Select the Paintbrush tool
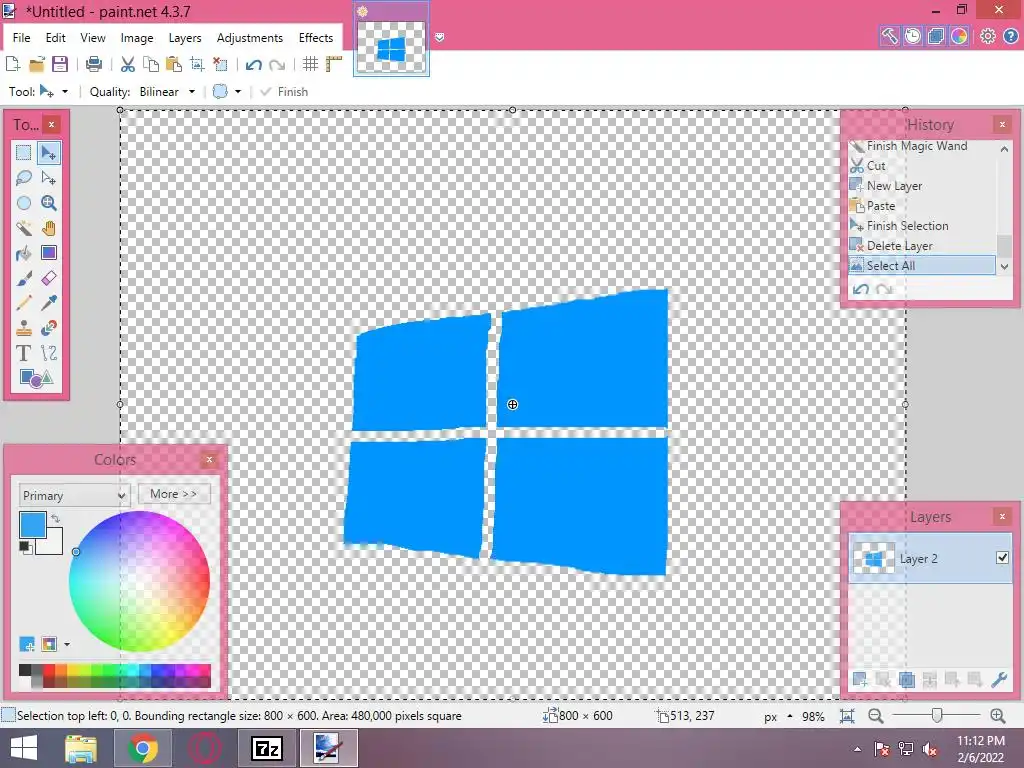Viewport: 1024px width, 768px height. tap(24, 278)
